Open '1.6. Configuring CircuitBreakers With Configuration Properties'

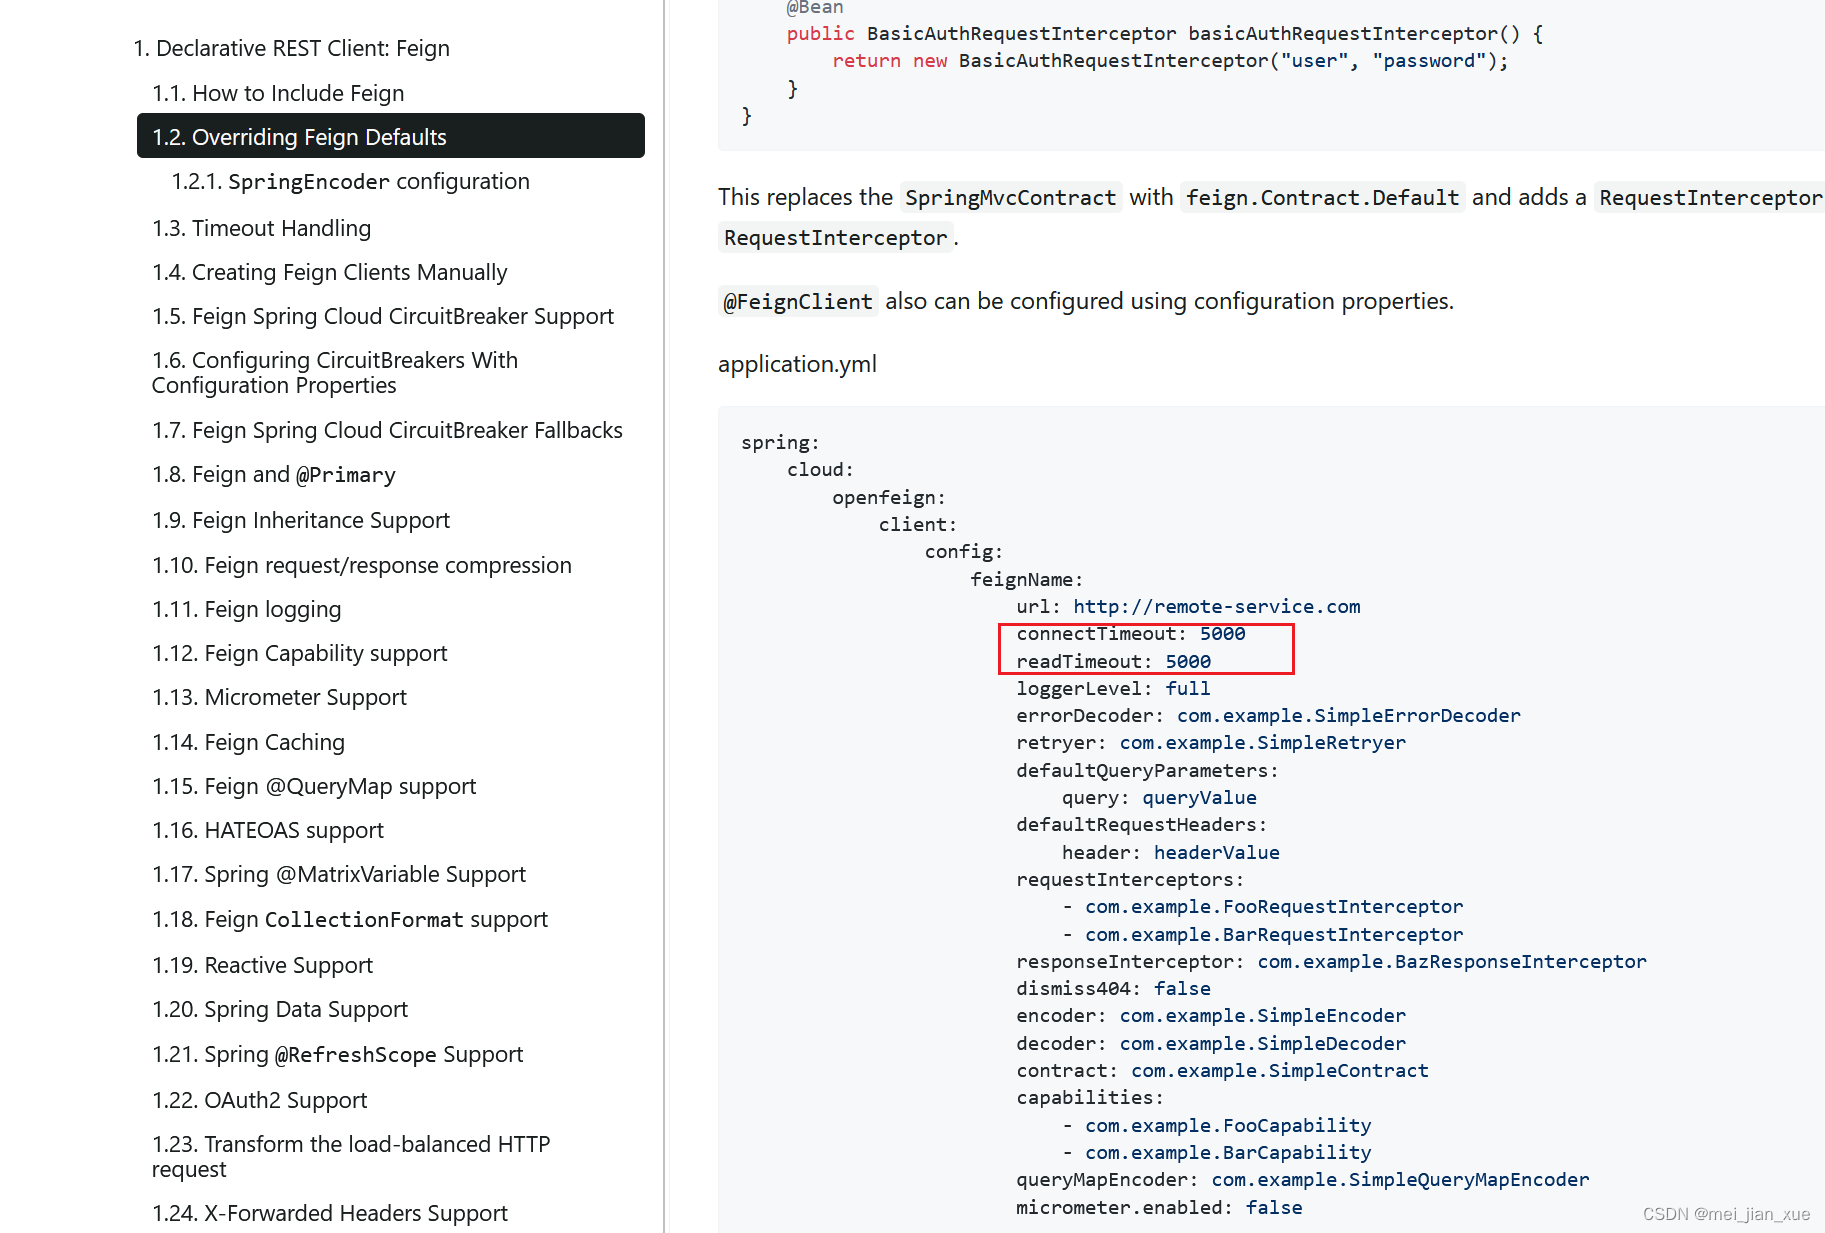coord(335,373)
